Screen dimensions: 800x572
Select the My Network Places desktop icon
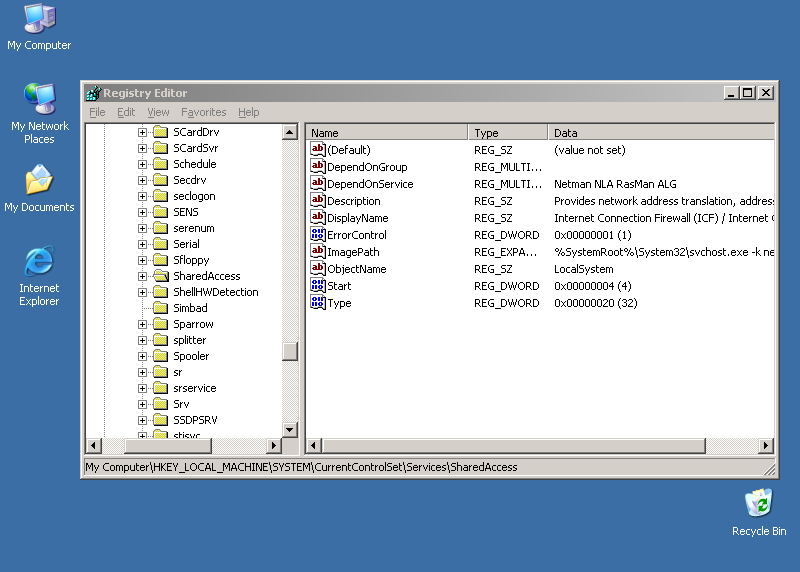click(39, 113)
